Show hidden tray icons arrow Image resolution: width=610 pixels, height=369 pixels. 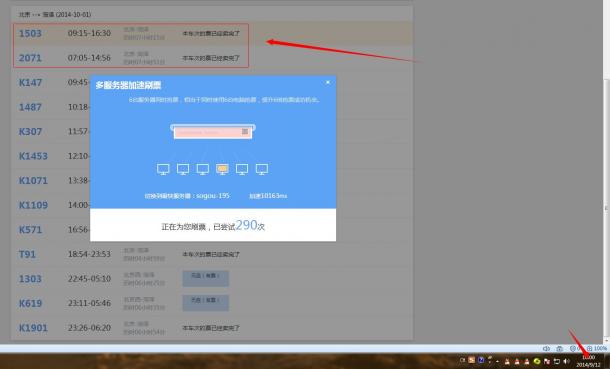tap(497, 361)
